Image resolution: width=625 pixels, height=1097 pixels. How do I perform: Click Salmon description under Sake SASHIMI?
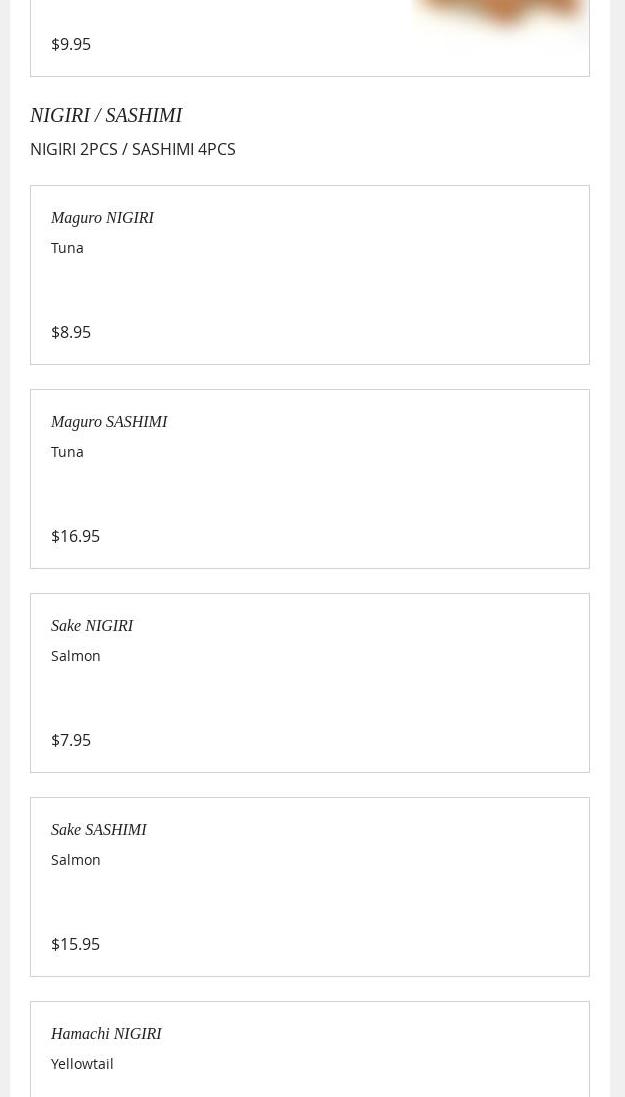76,859
